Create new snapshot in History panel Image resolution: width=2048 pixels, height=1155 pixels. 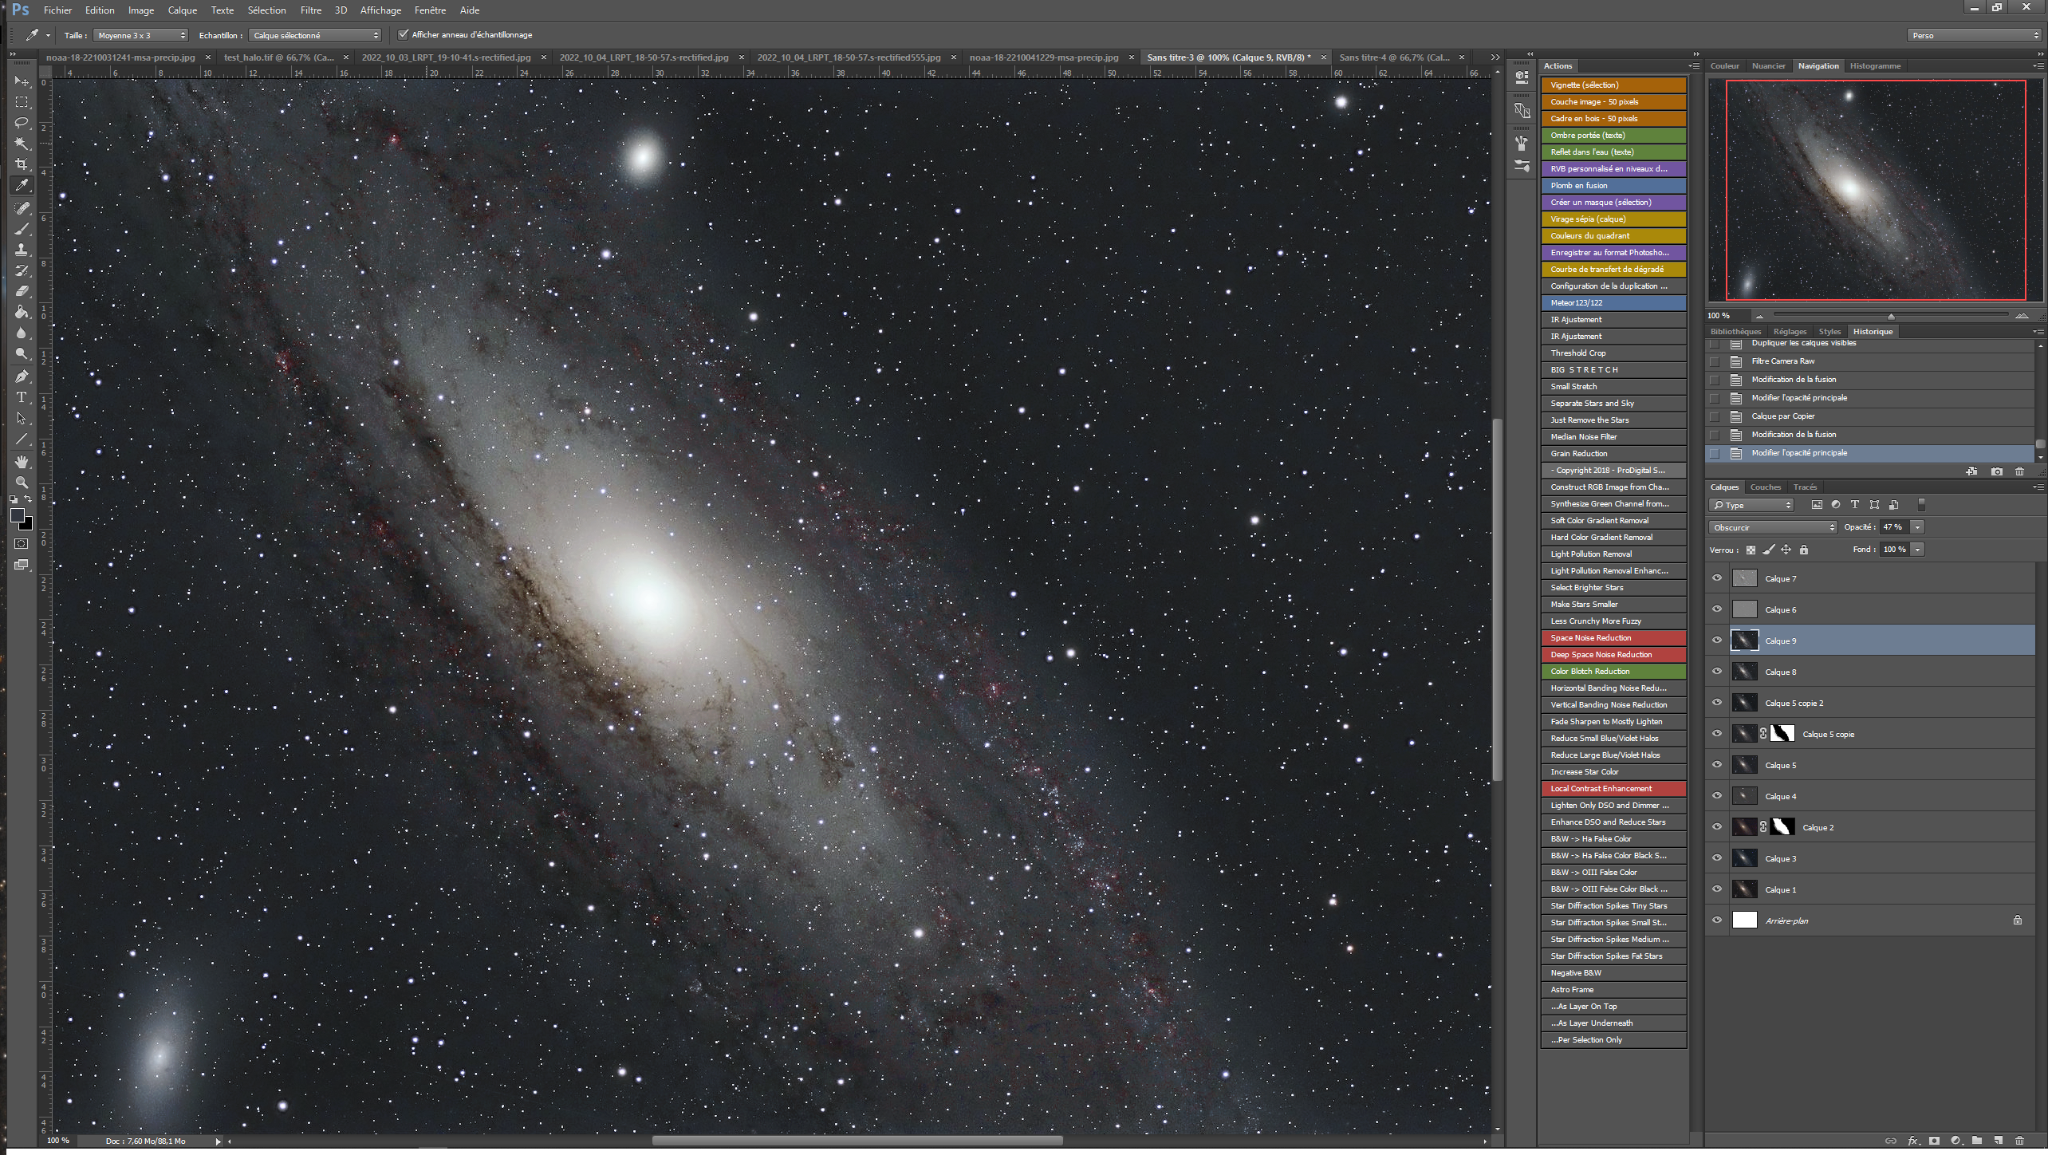(1996, 471)
